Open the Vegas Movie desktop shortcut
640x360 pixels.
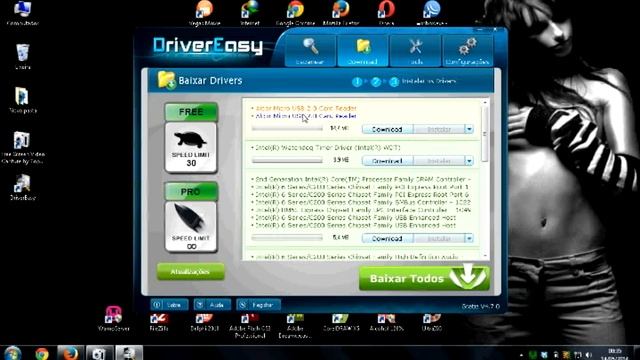pos(204,13)
